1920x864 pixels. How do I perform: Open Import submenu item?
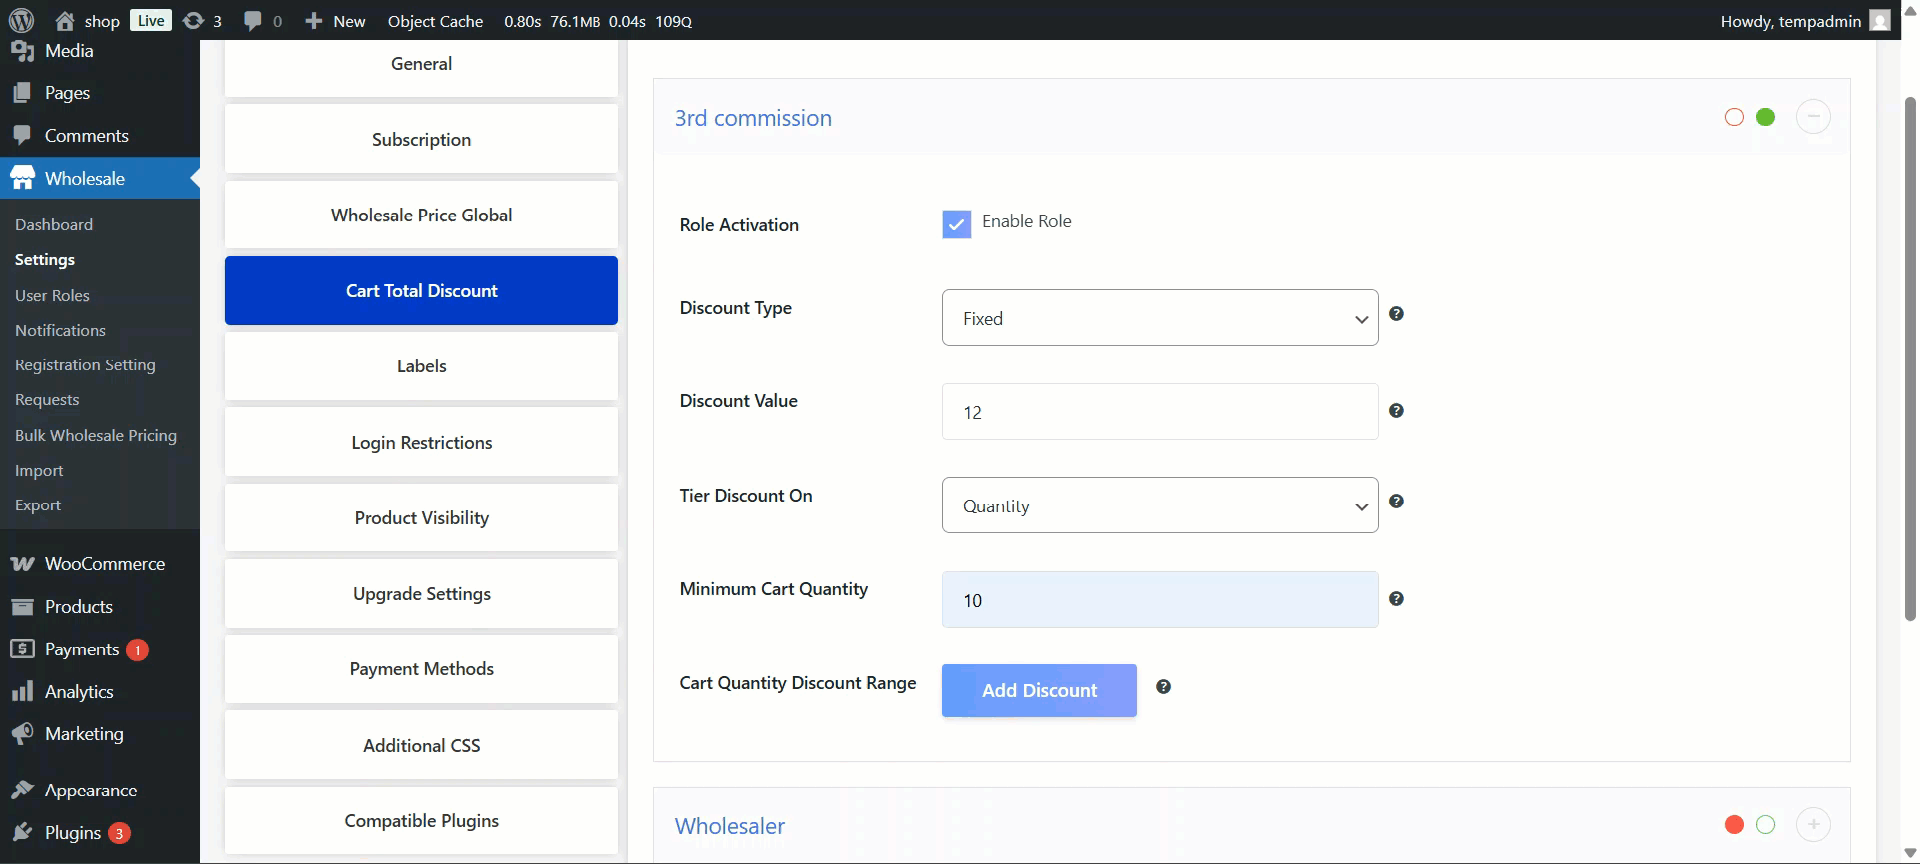[x=39, y=471]
